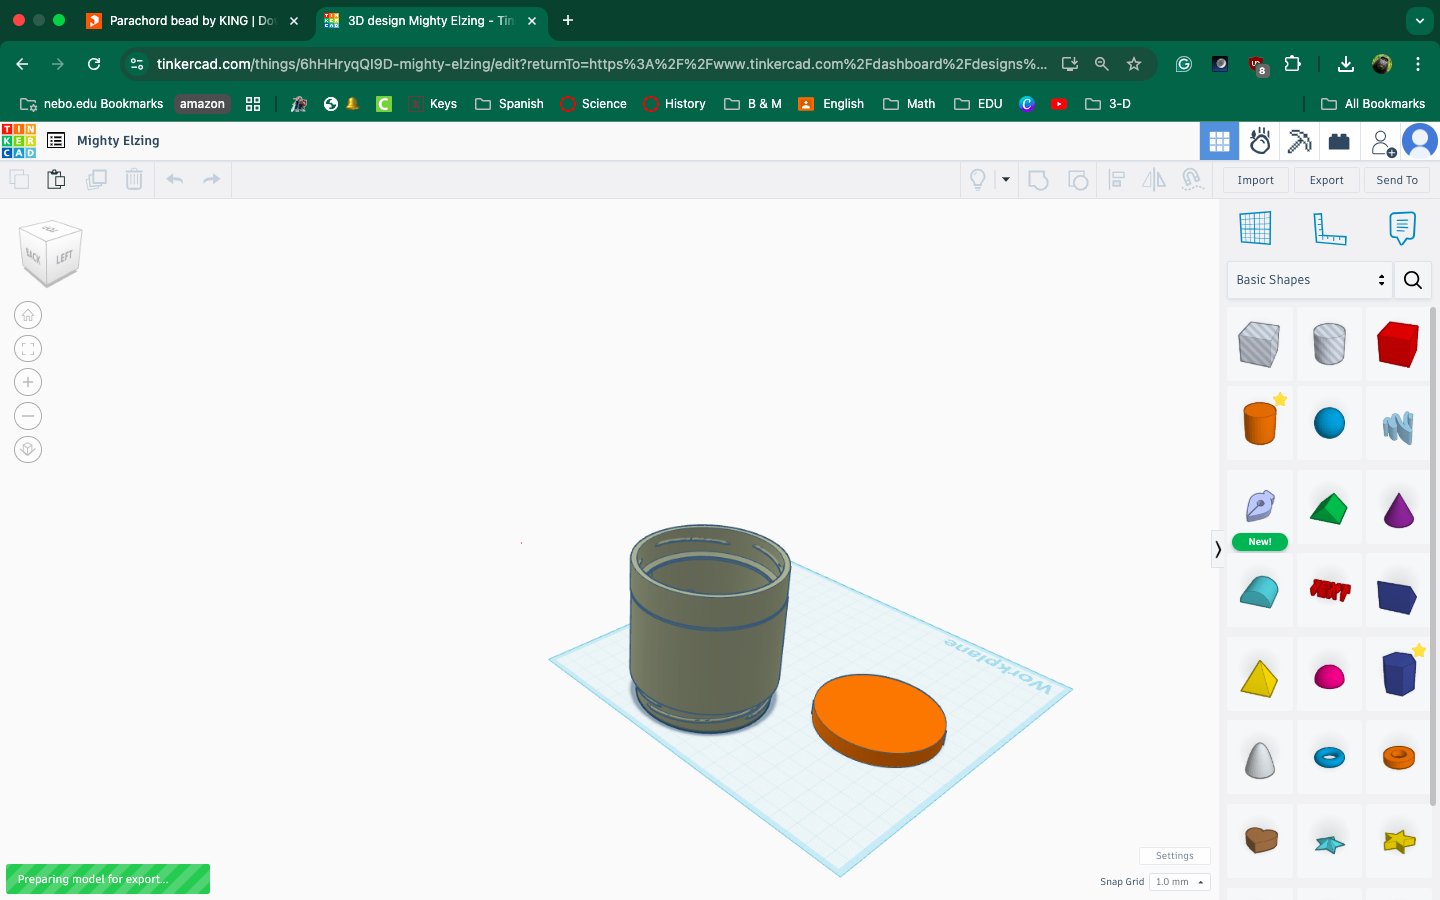This screenshot has width=1440, height=900.
Task: Click the Mirror tool icon
Action: click(x=1154, y=180)
